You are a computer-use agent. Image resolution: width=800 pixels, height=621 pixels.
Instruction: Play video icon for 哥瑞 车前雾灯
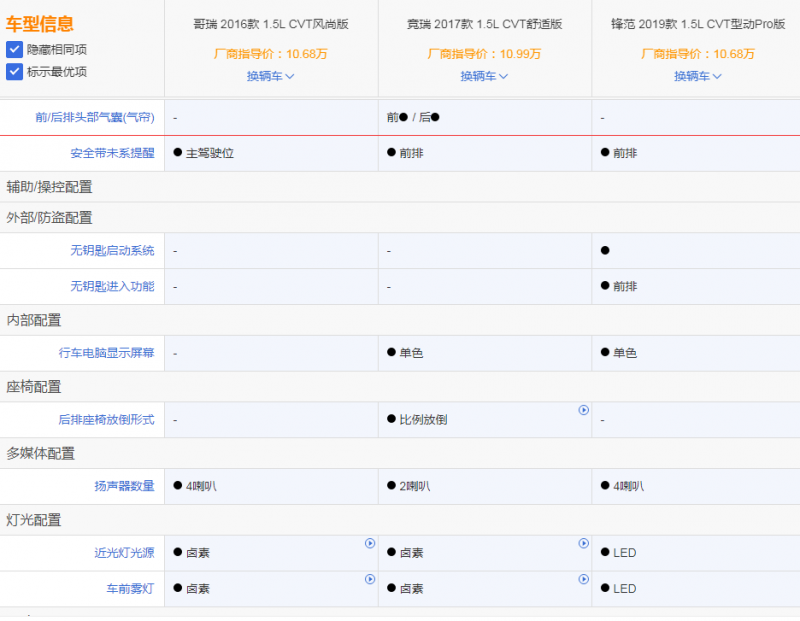370,579
